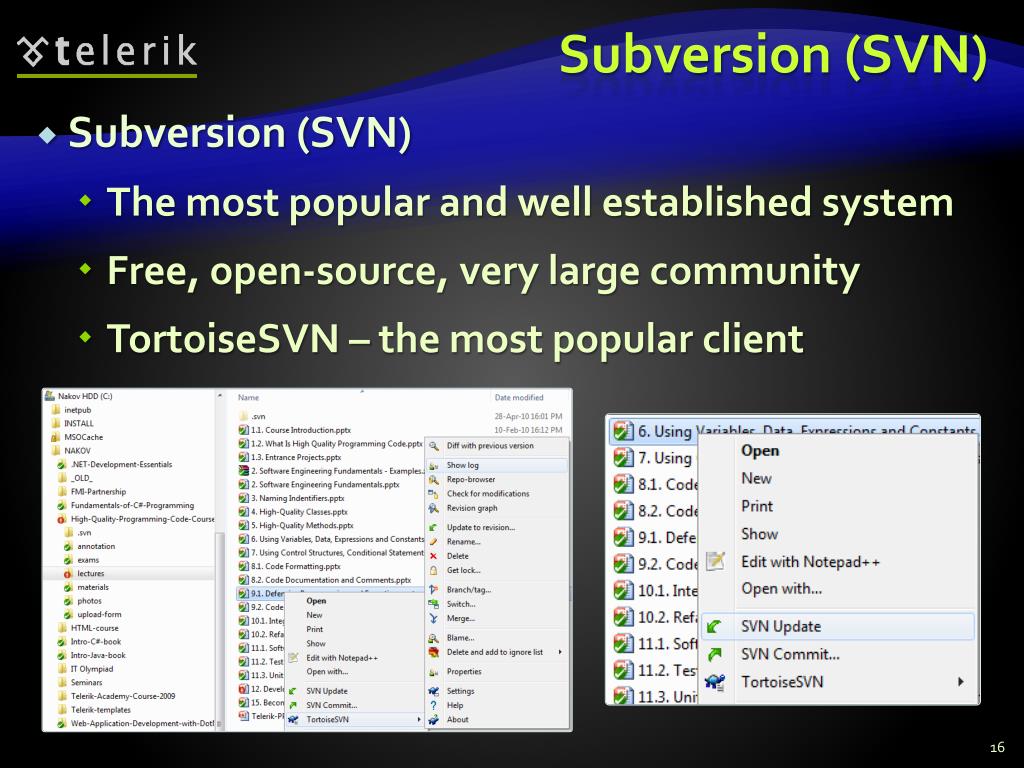This screenshot has height=768, width=1024.
Task: Click the Nakov HDD (C:) drive icon
Action: 50,396
